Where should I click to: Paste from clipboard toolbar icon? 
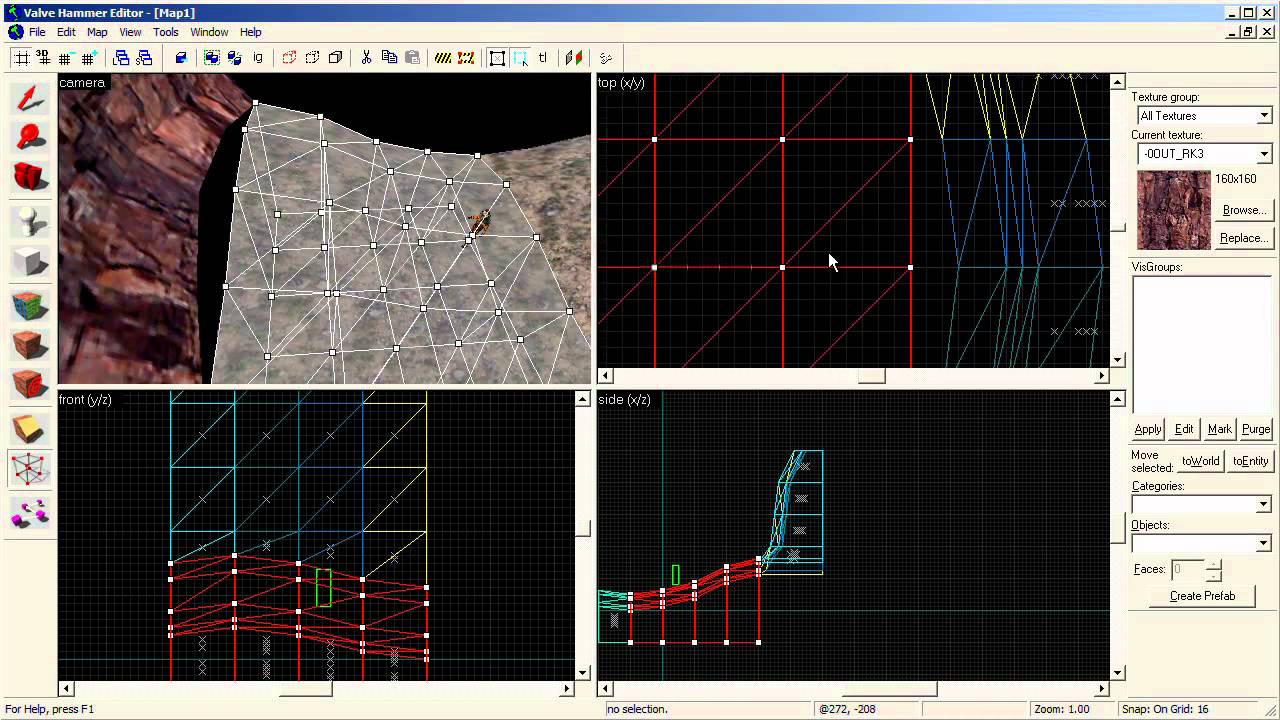click(x=412, y=58)
